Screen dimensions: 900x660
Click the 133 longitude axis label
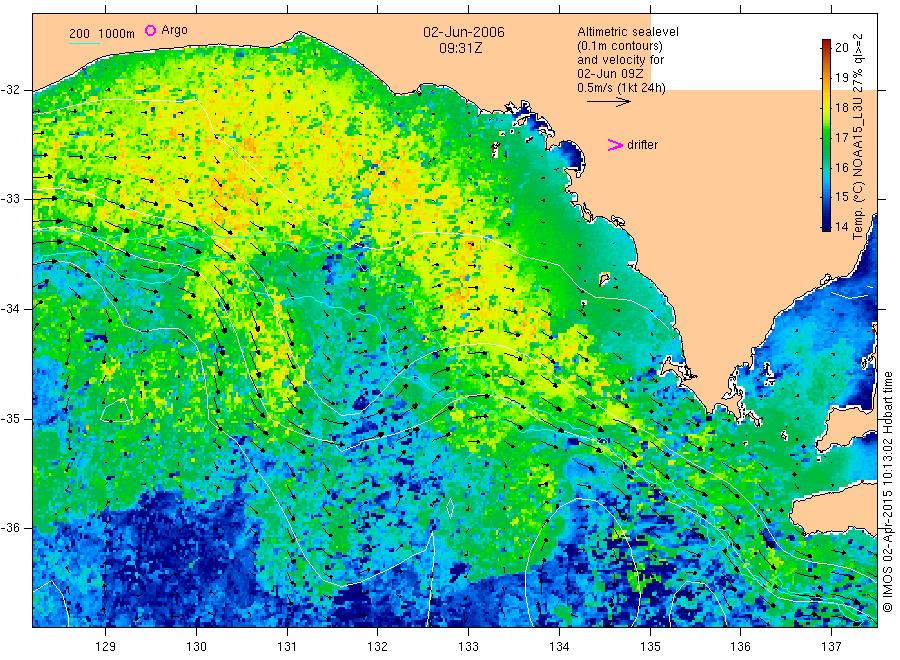[468, 647]
